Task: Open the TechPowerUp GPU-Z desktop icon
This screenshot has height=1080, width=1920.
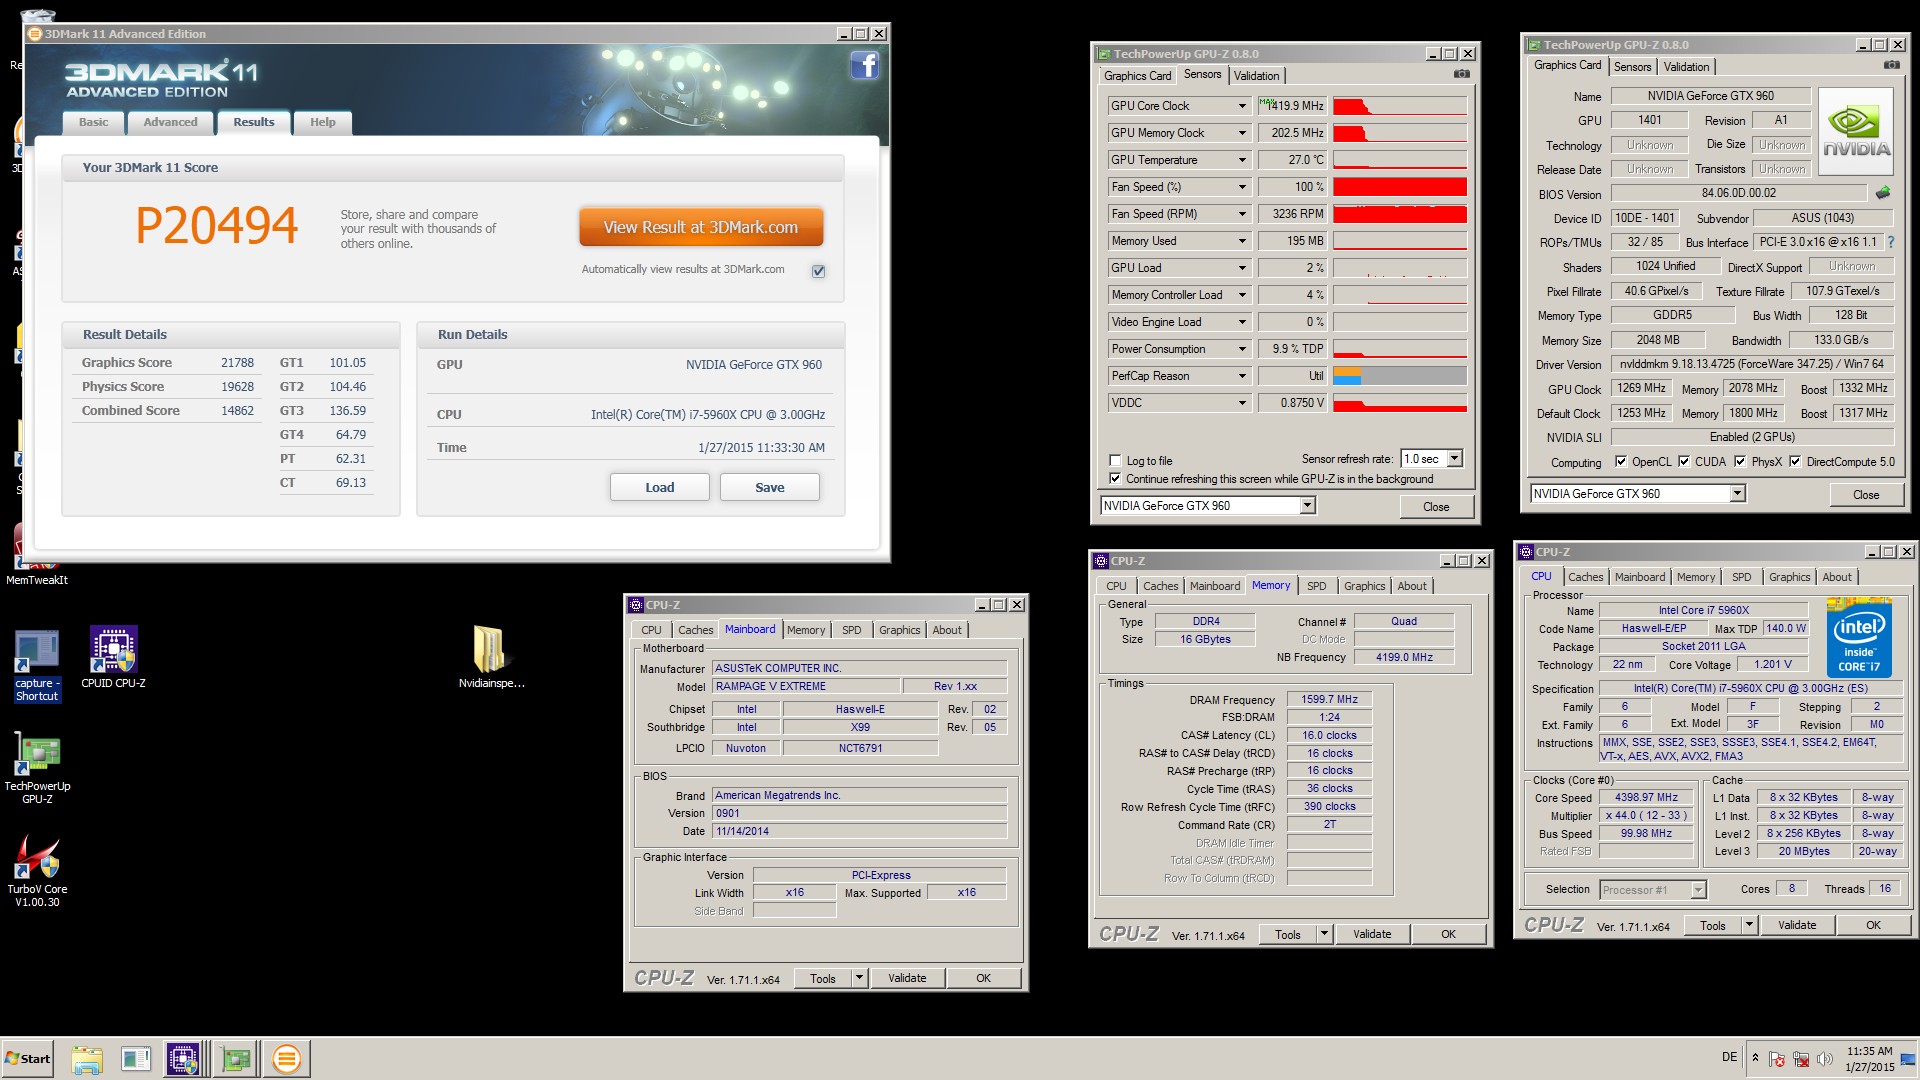Action: (x=37, y=768)
